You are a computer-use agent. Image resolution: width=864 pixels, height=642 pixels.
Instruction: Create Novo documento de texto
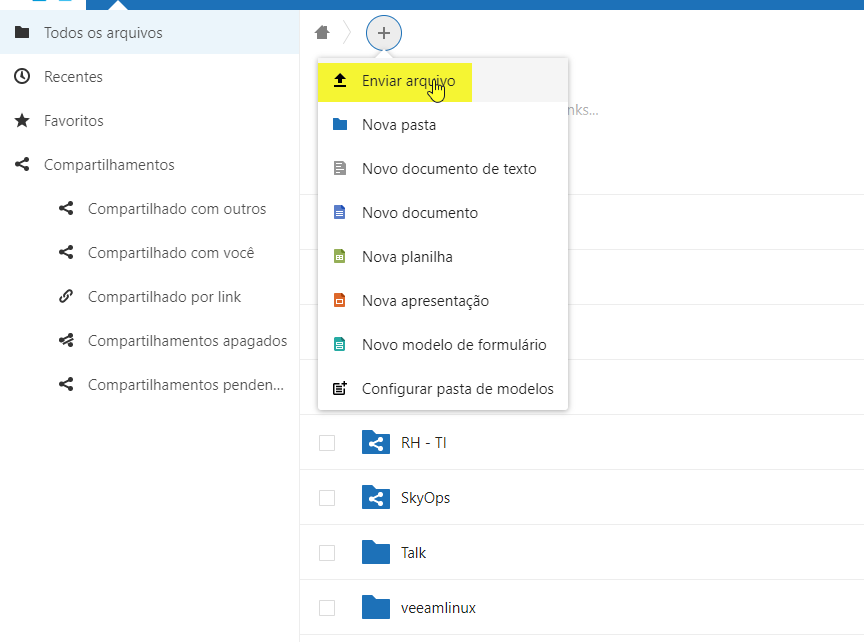442,169
